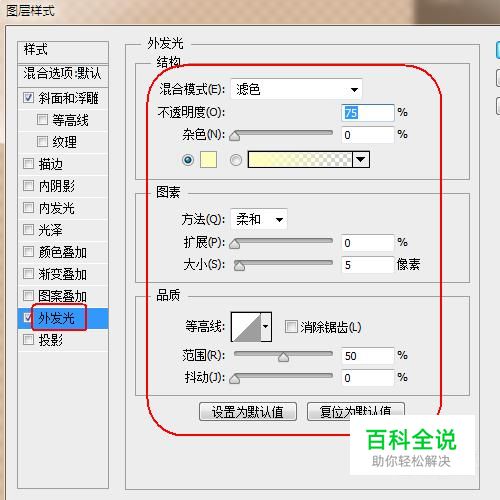Click the 复位为默认值 button

click(x=356, y=412)
